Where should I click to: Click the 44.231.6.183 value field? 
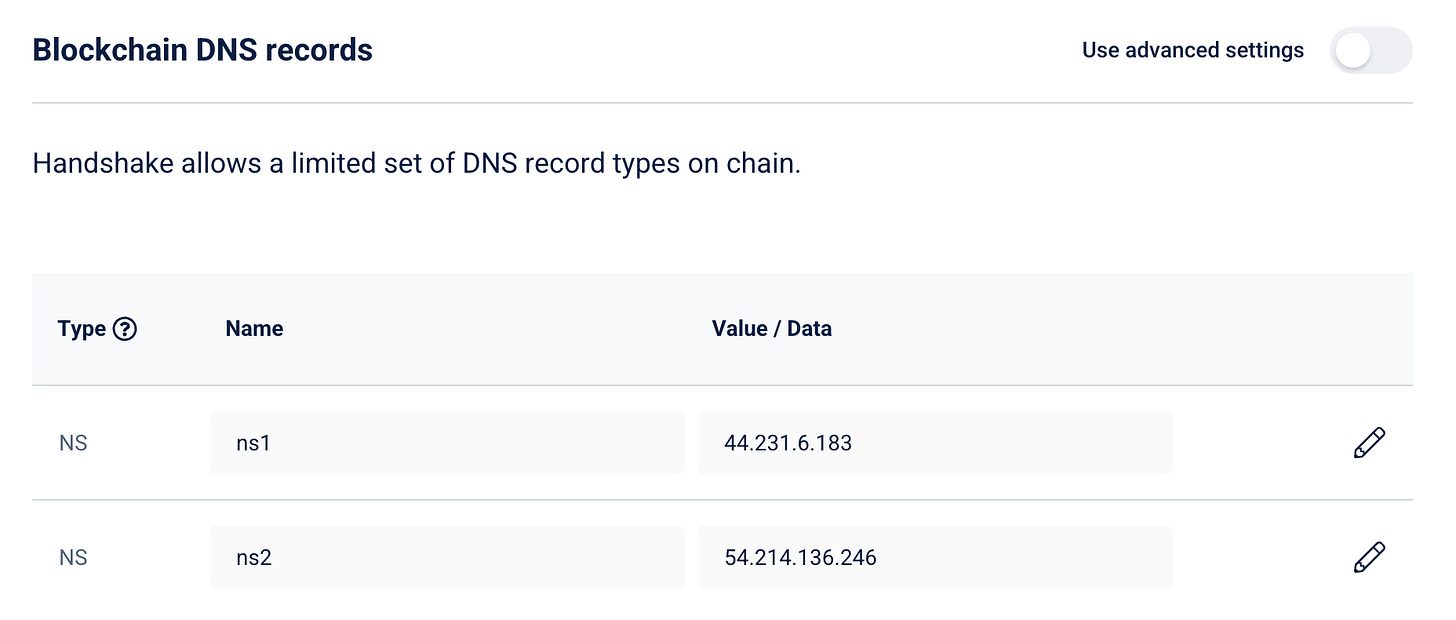(x=934, y=443)
